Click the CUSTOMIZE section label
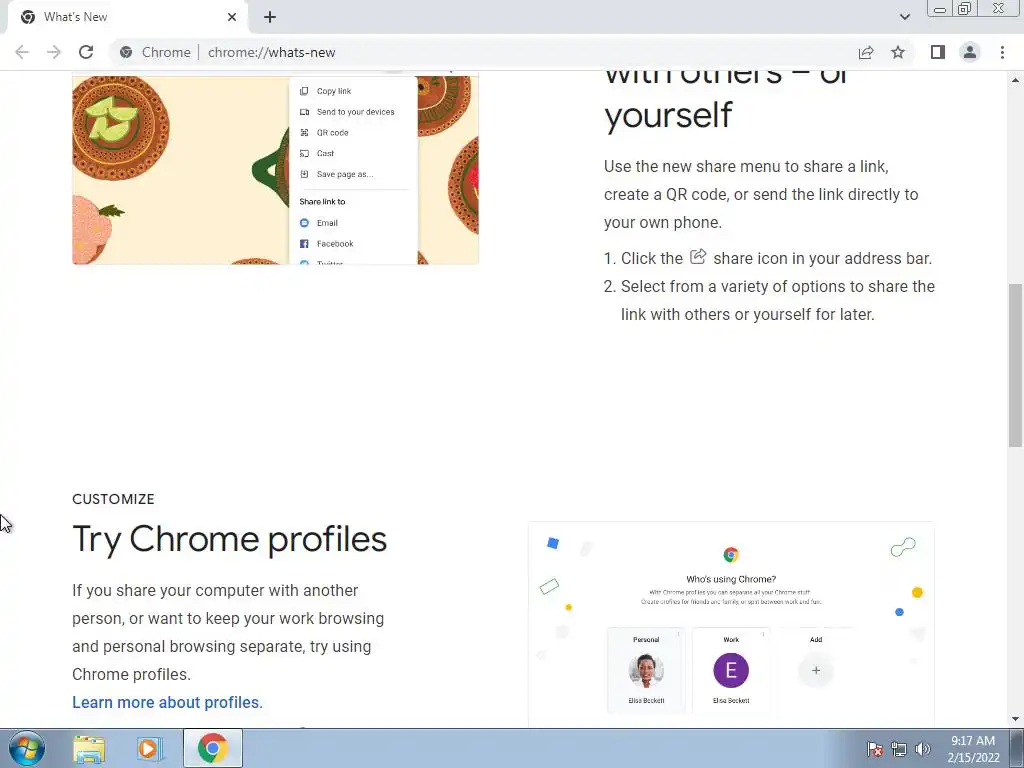This screenshot has height=768, width=1024. point(113,499)
